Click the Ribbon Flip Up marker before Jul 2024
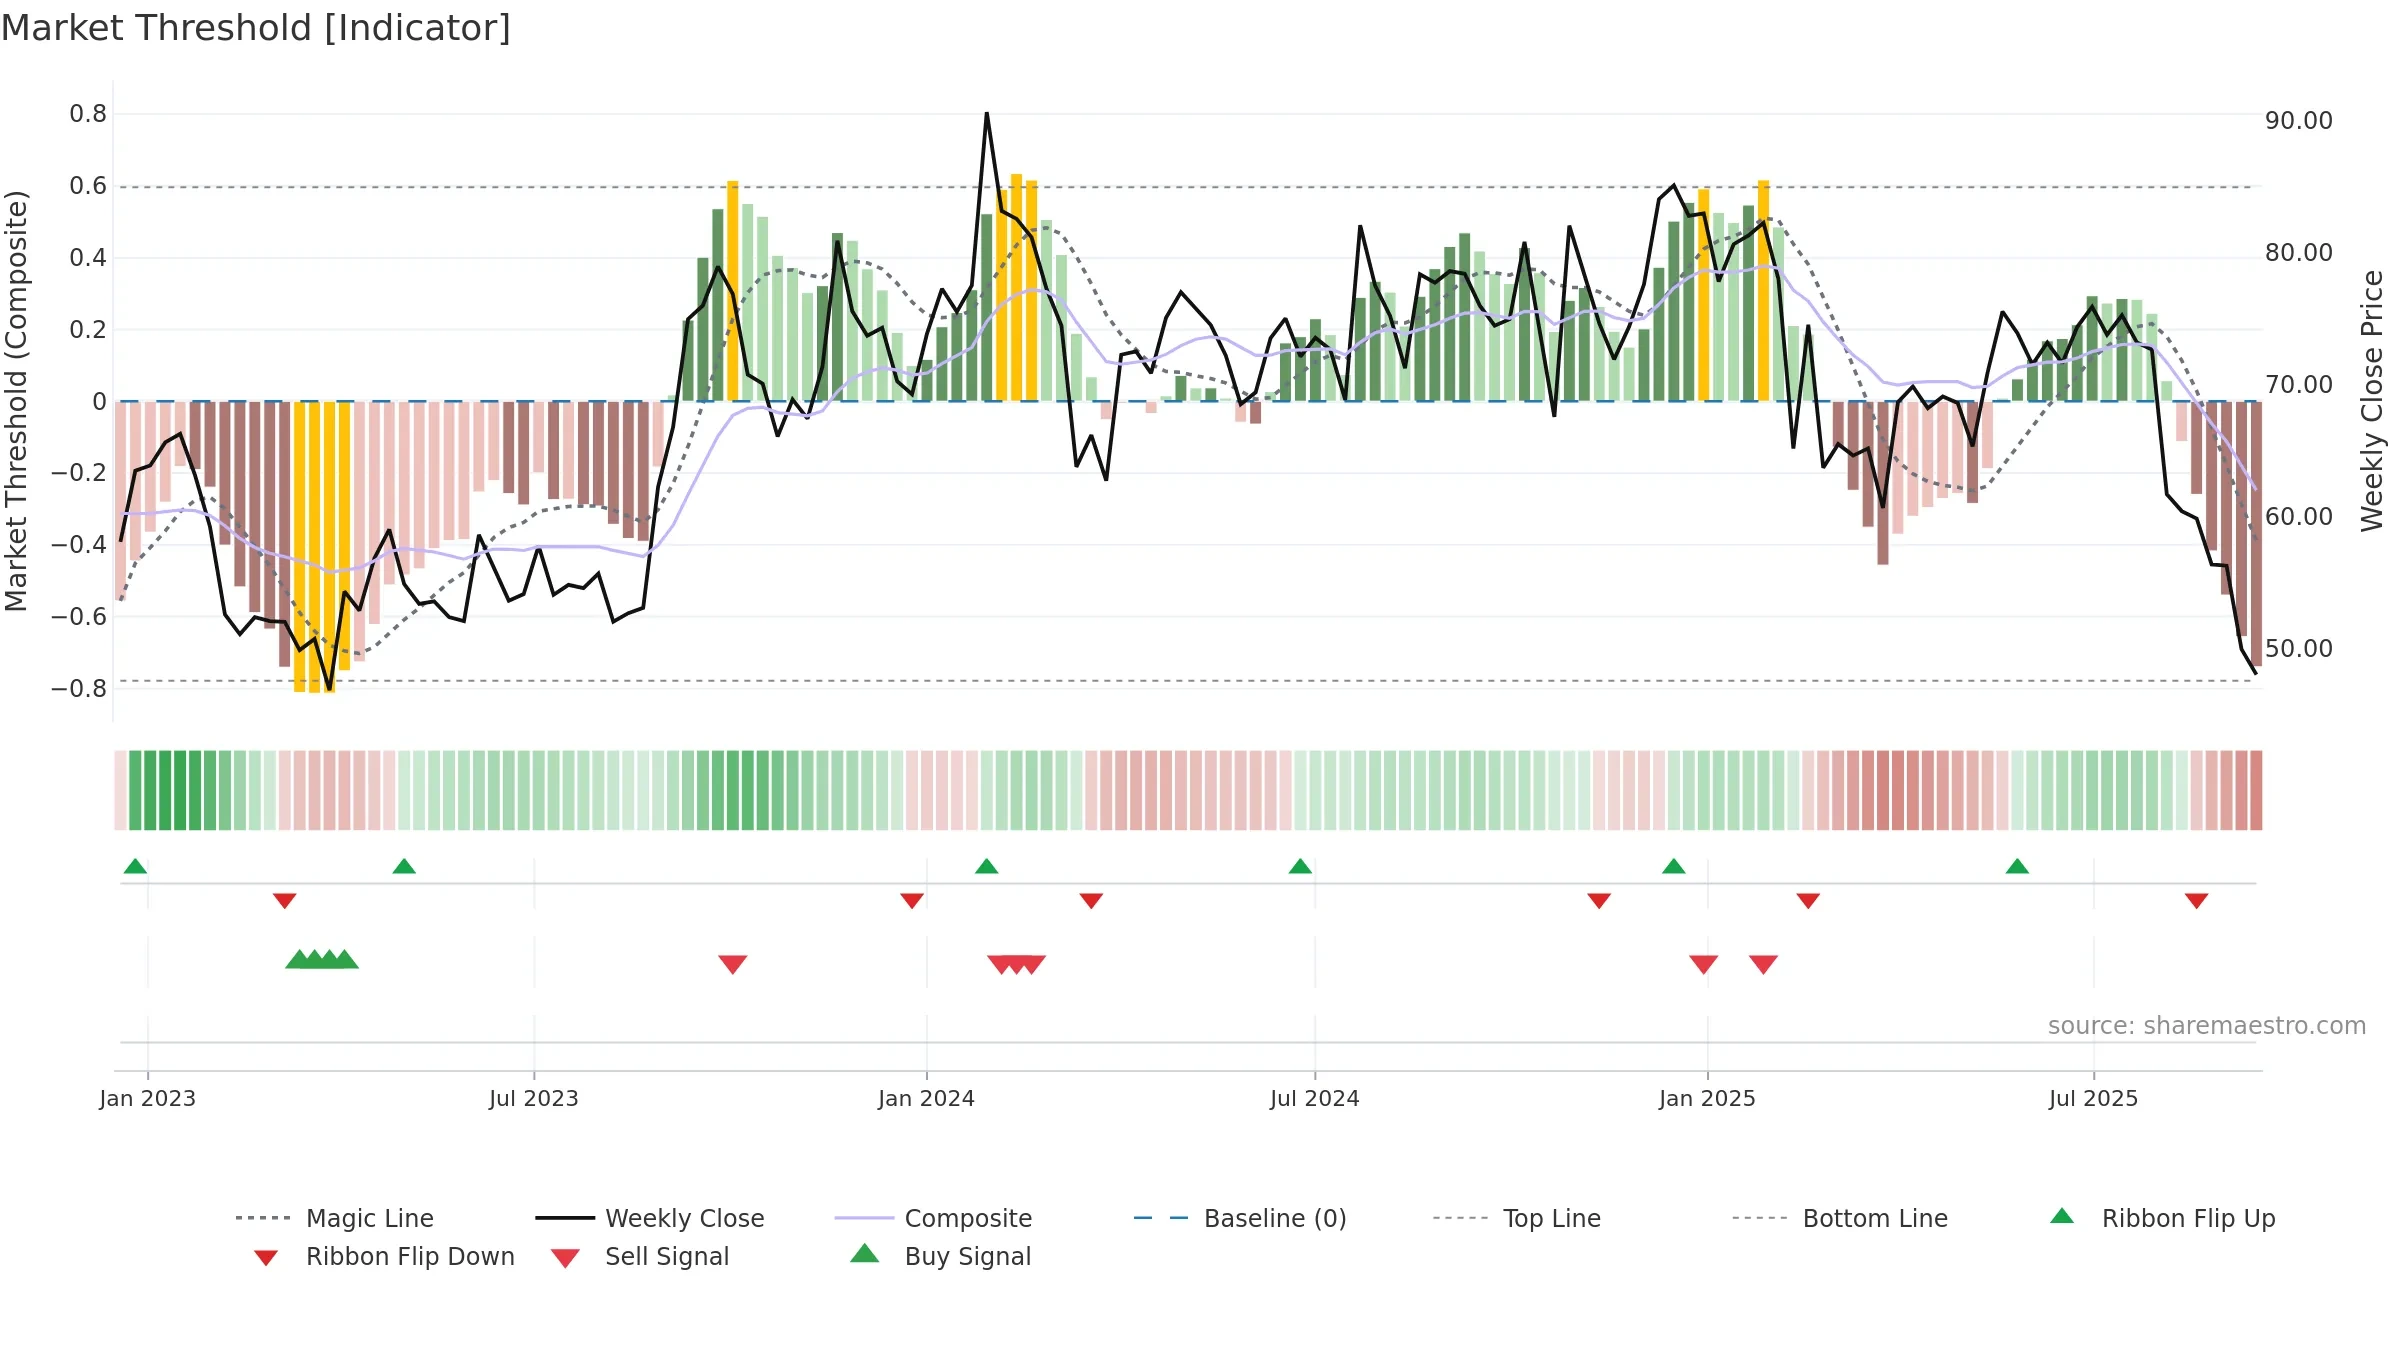The height and width of the screenshot is (1350, 2400). tap(1300, 866)
